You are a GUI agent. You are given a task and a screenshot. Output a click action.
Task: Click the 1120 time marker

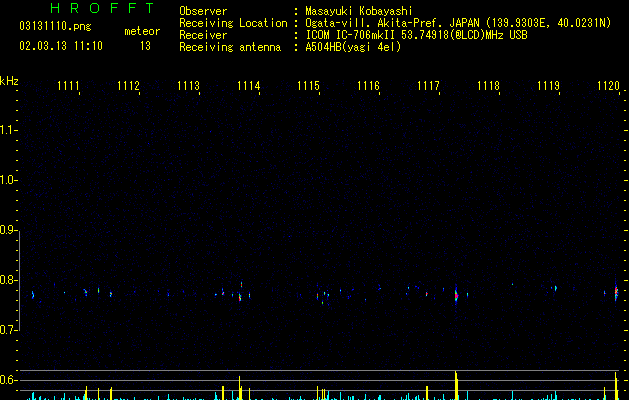pyautogui.click(x=609, y=86)
